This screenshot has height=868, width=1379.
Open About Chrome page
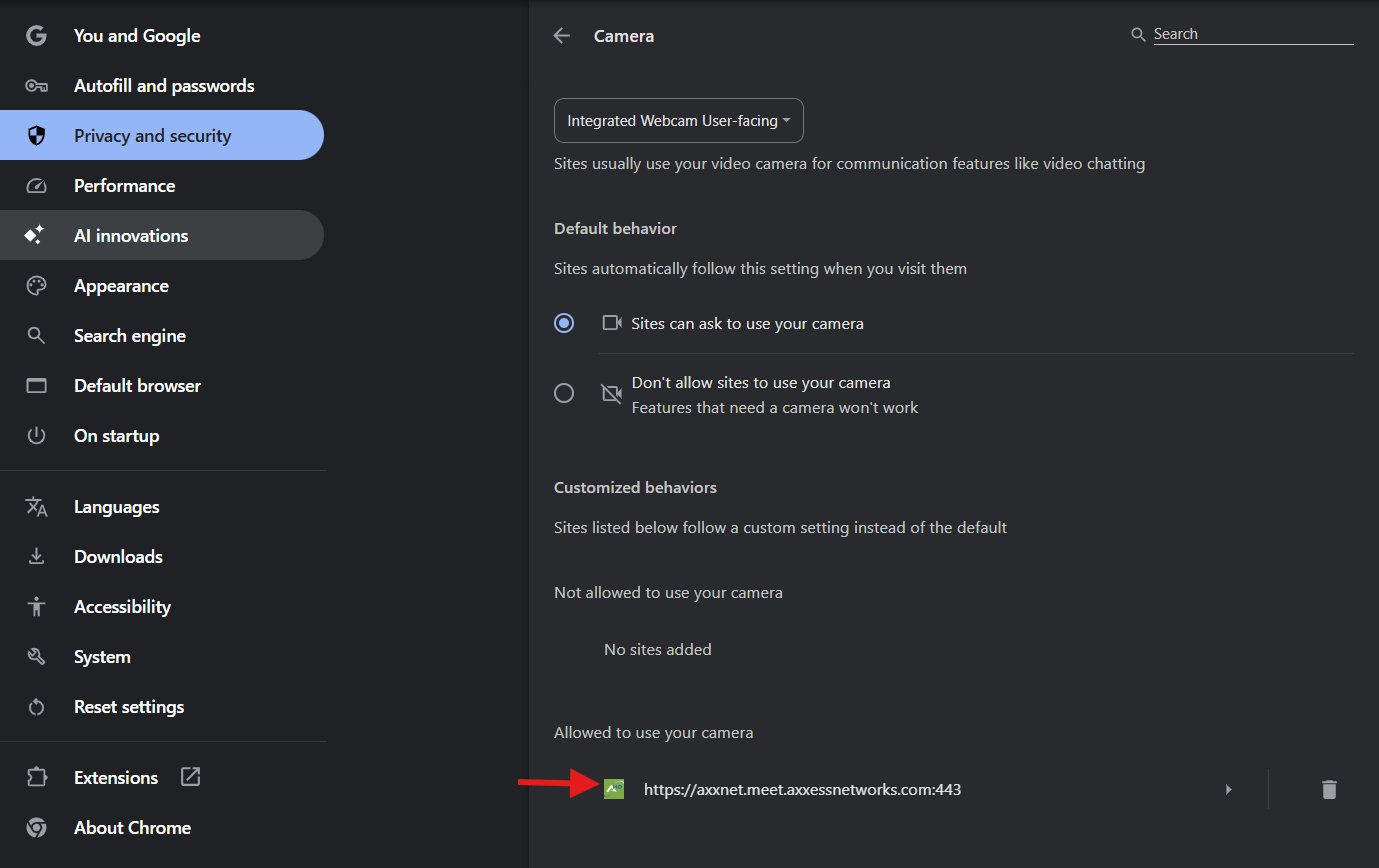pos(132,828)
